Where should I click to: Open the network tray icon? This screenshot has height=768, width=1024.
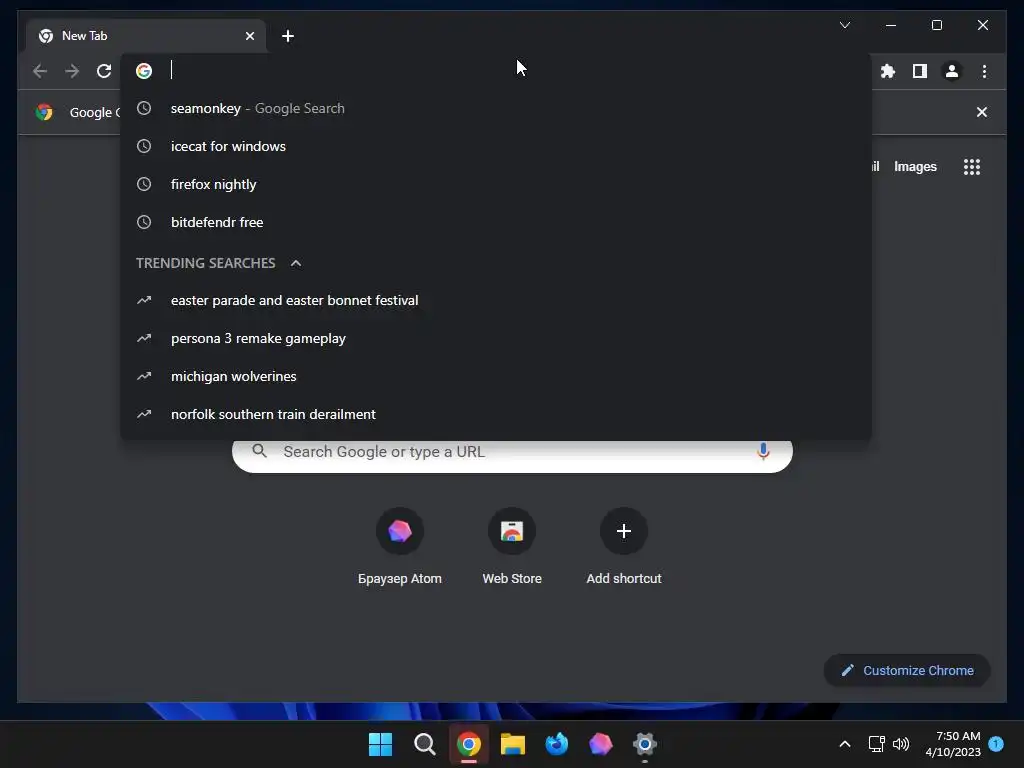876,744
